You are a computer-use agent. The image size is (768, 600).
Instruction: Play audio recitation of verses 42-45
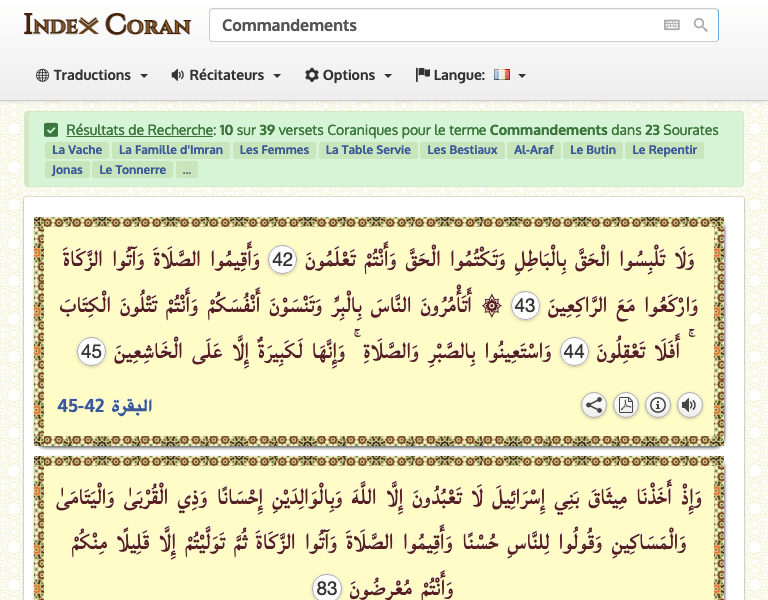689,405
